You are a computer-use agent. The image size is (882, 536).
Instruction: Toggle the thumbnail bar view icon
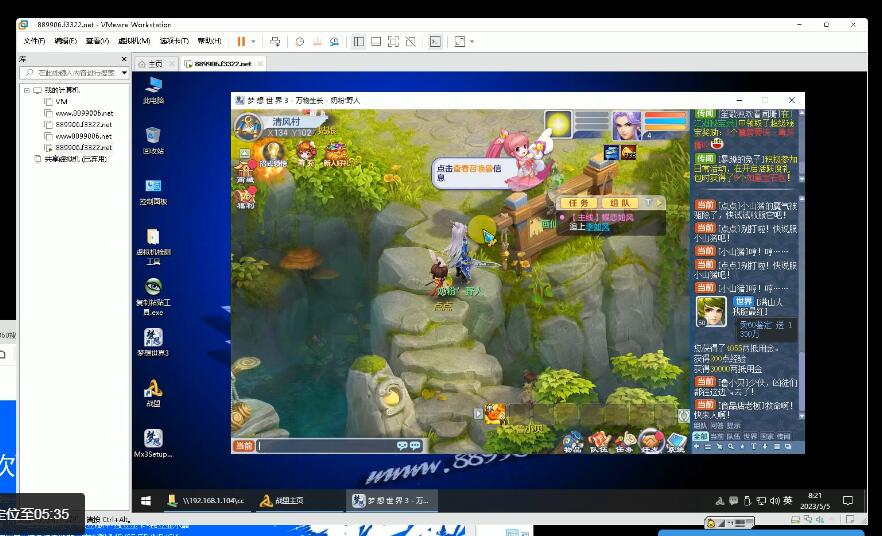pyautogui.click(x=376, y=42)
